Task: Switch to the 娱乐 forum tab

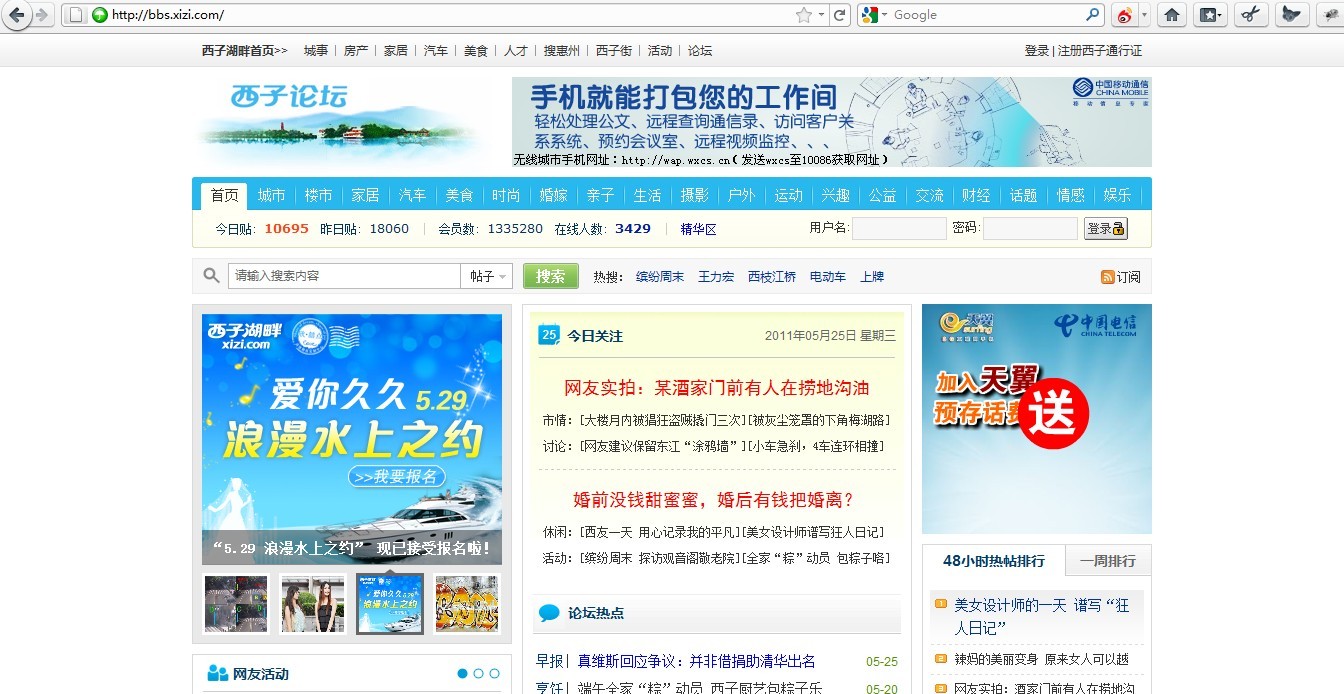Action: pos(1117,195)
